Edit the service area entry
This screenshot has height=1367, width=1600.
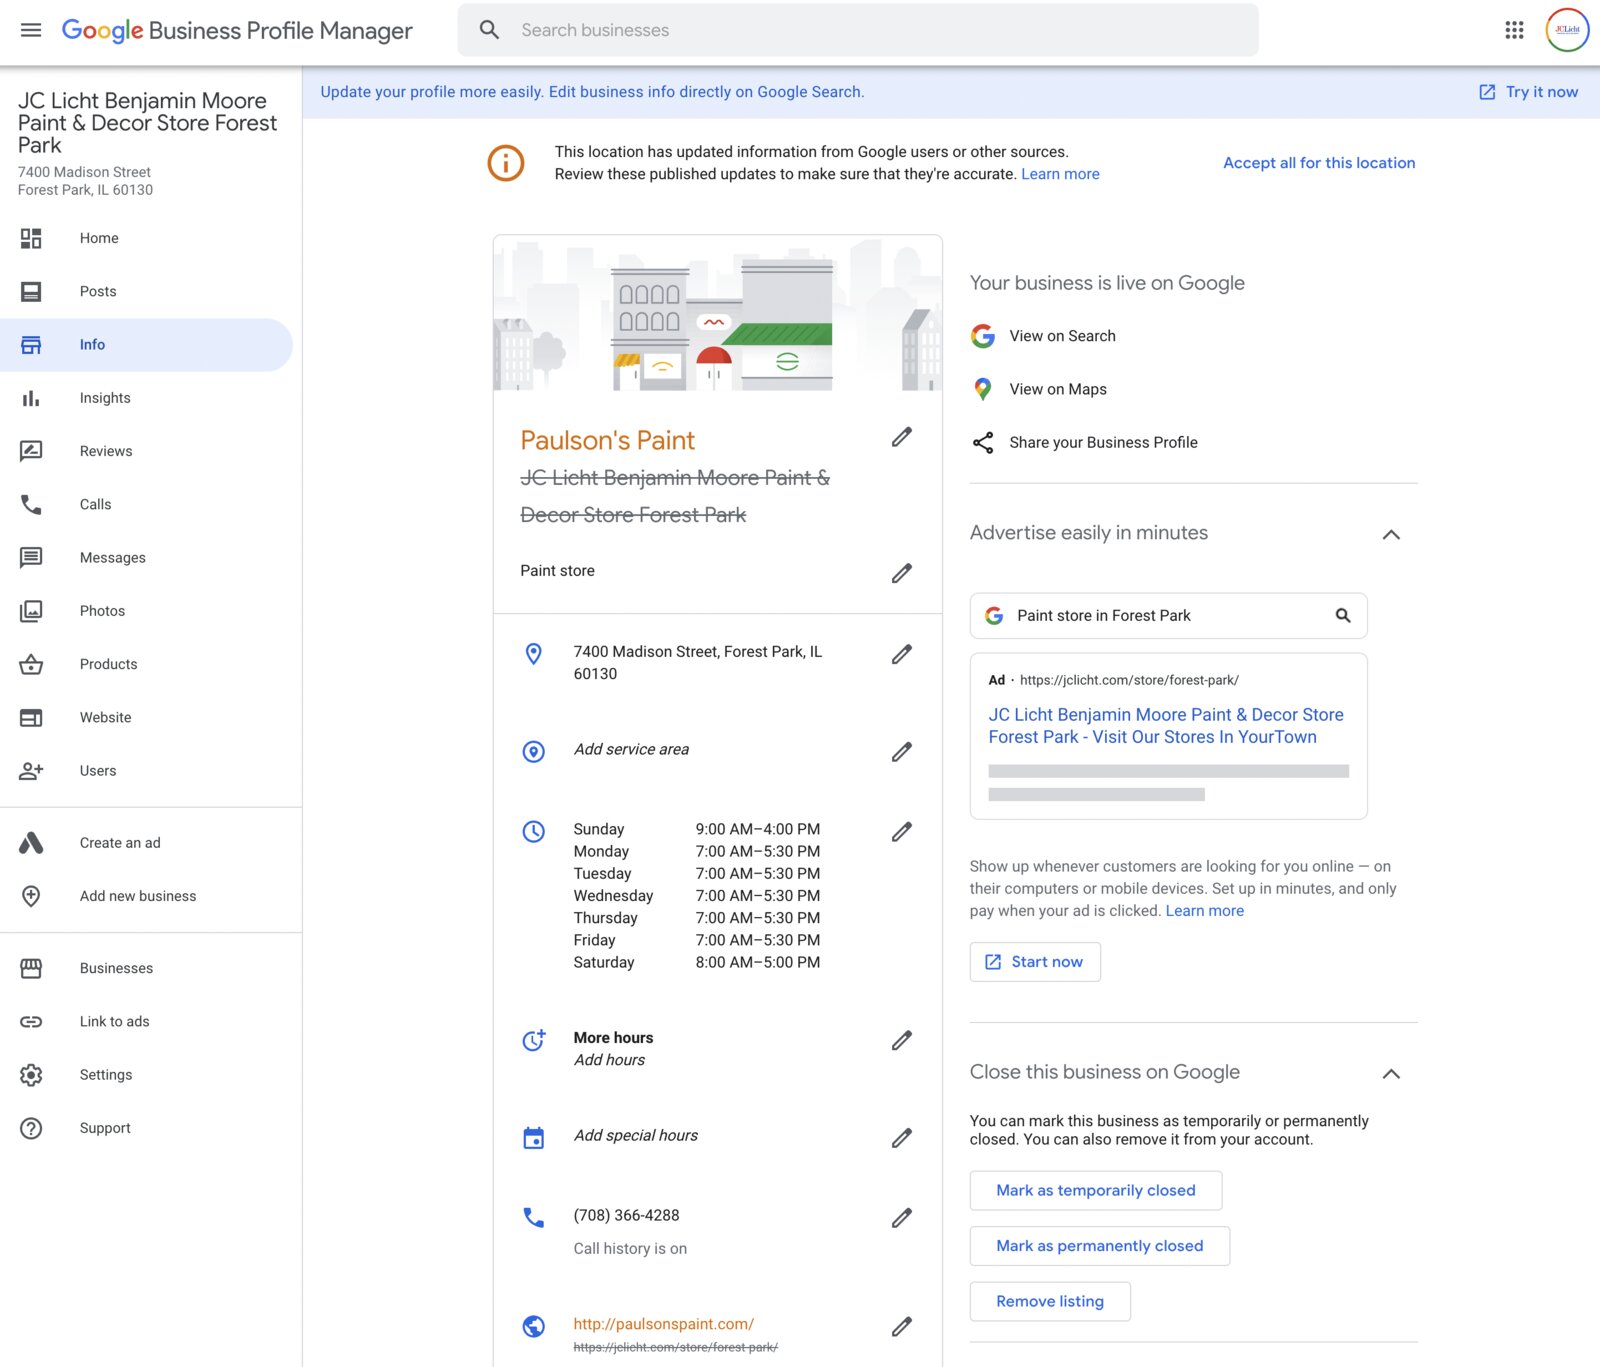(902, 752)
